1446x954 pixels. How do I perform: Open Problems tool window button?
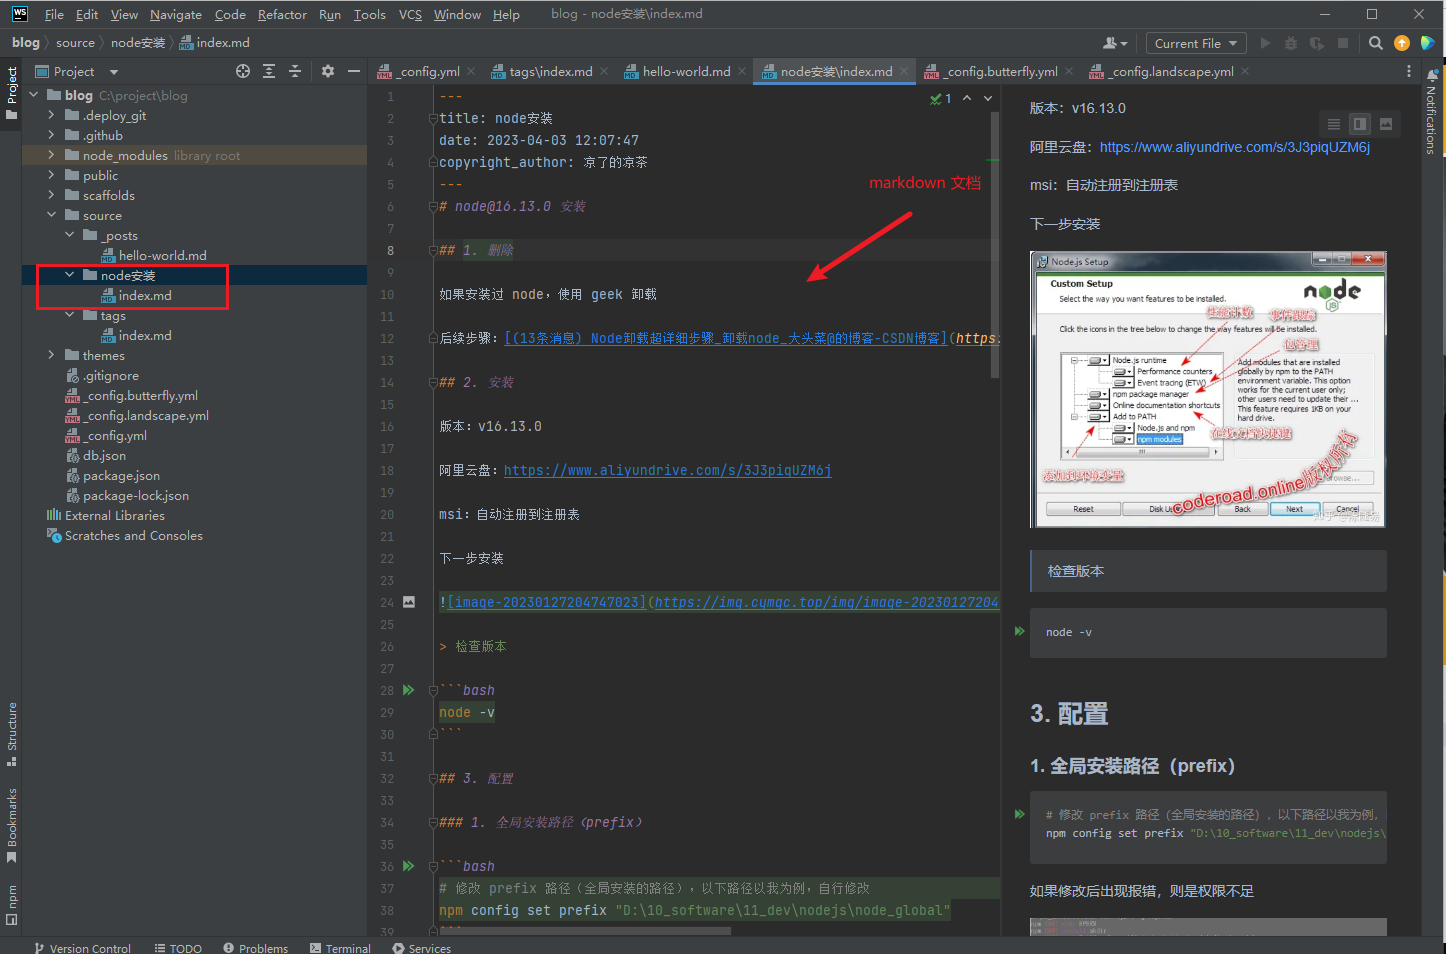coord(256,947)
